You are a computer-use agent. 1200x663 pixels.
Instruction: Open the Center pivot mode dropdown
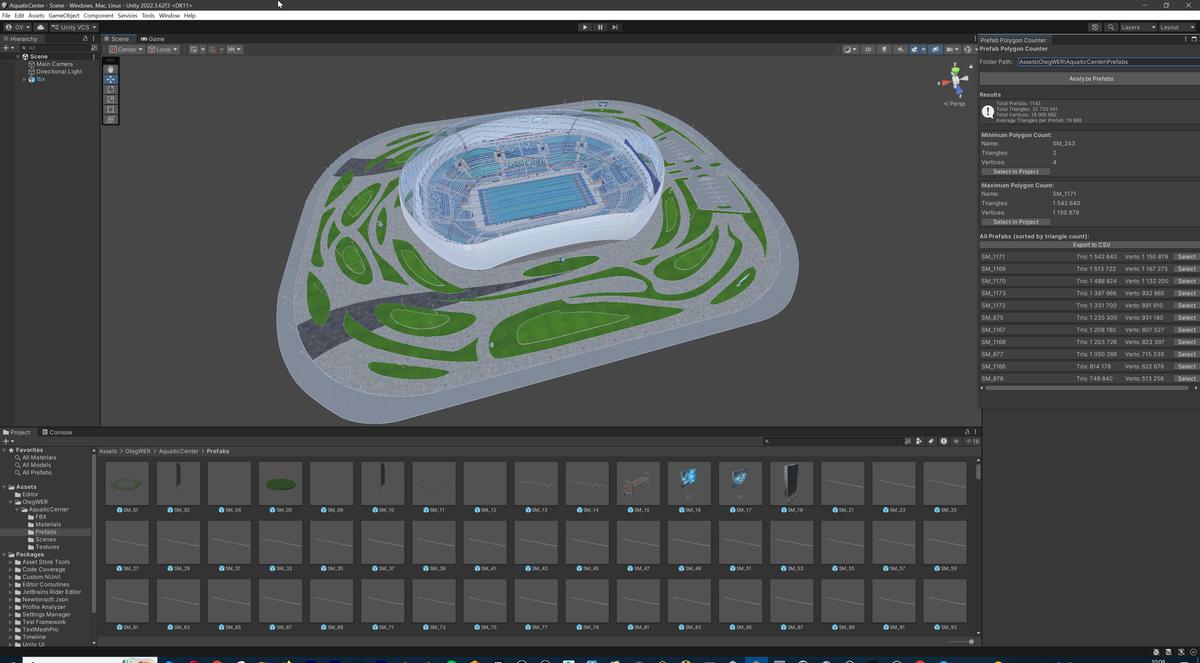(125, 49)
